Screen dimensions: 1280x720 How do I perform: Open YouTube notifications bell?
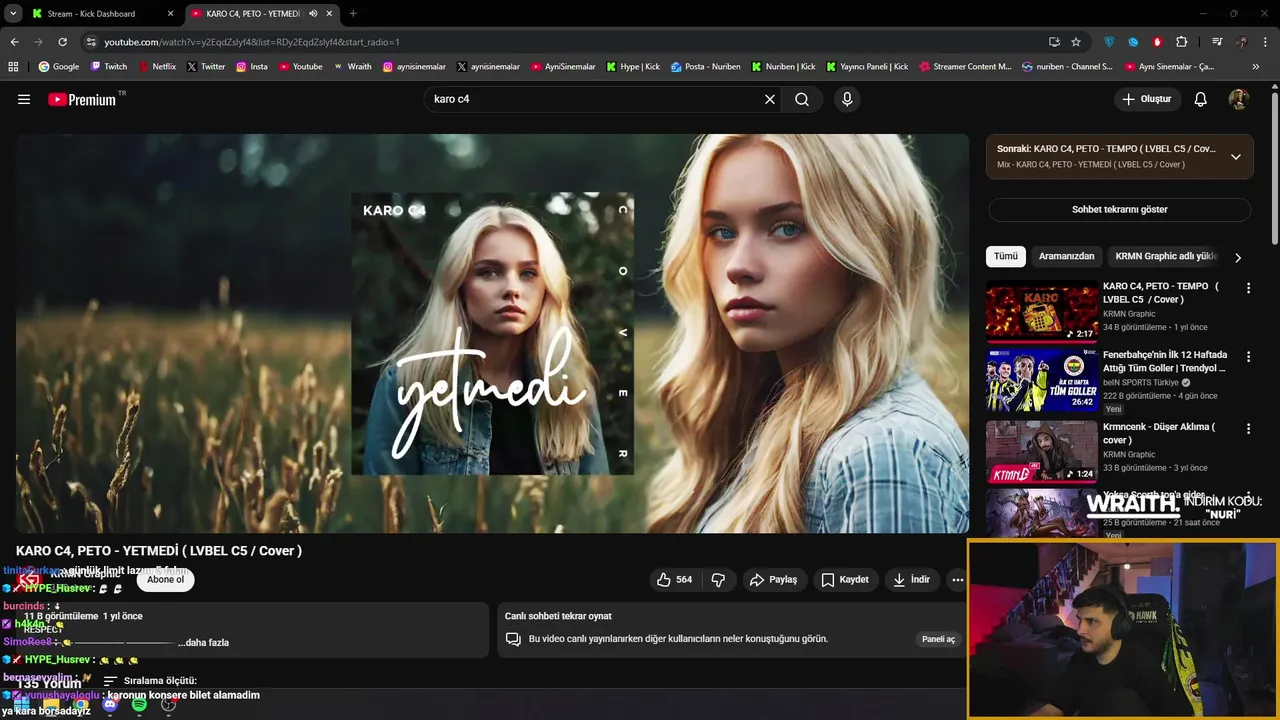pos(1201,99)
